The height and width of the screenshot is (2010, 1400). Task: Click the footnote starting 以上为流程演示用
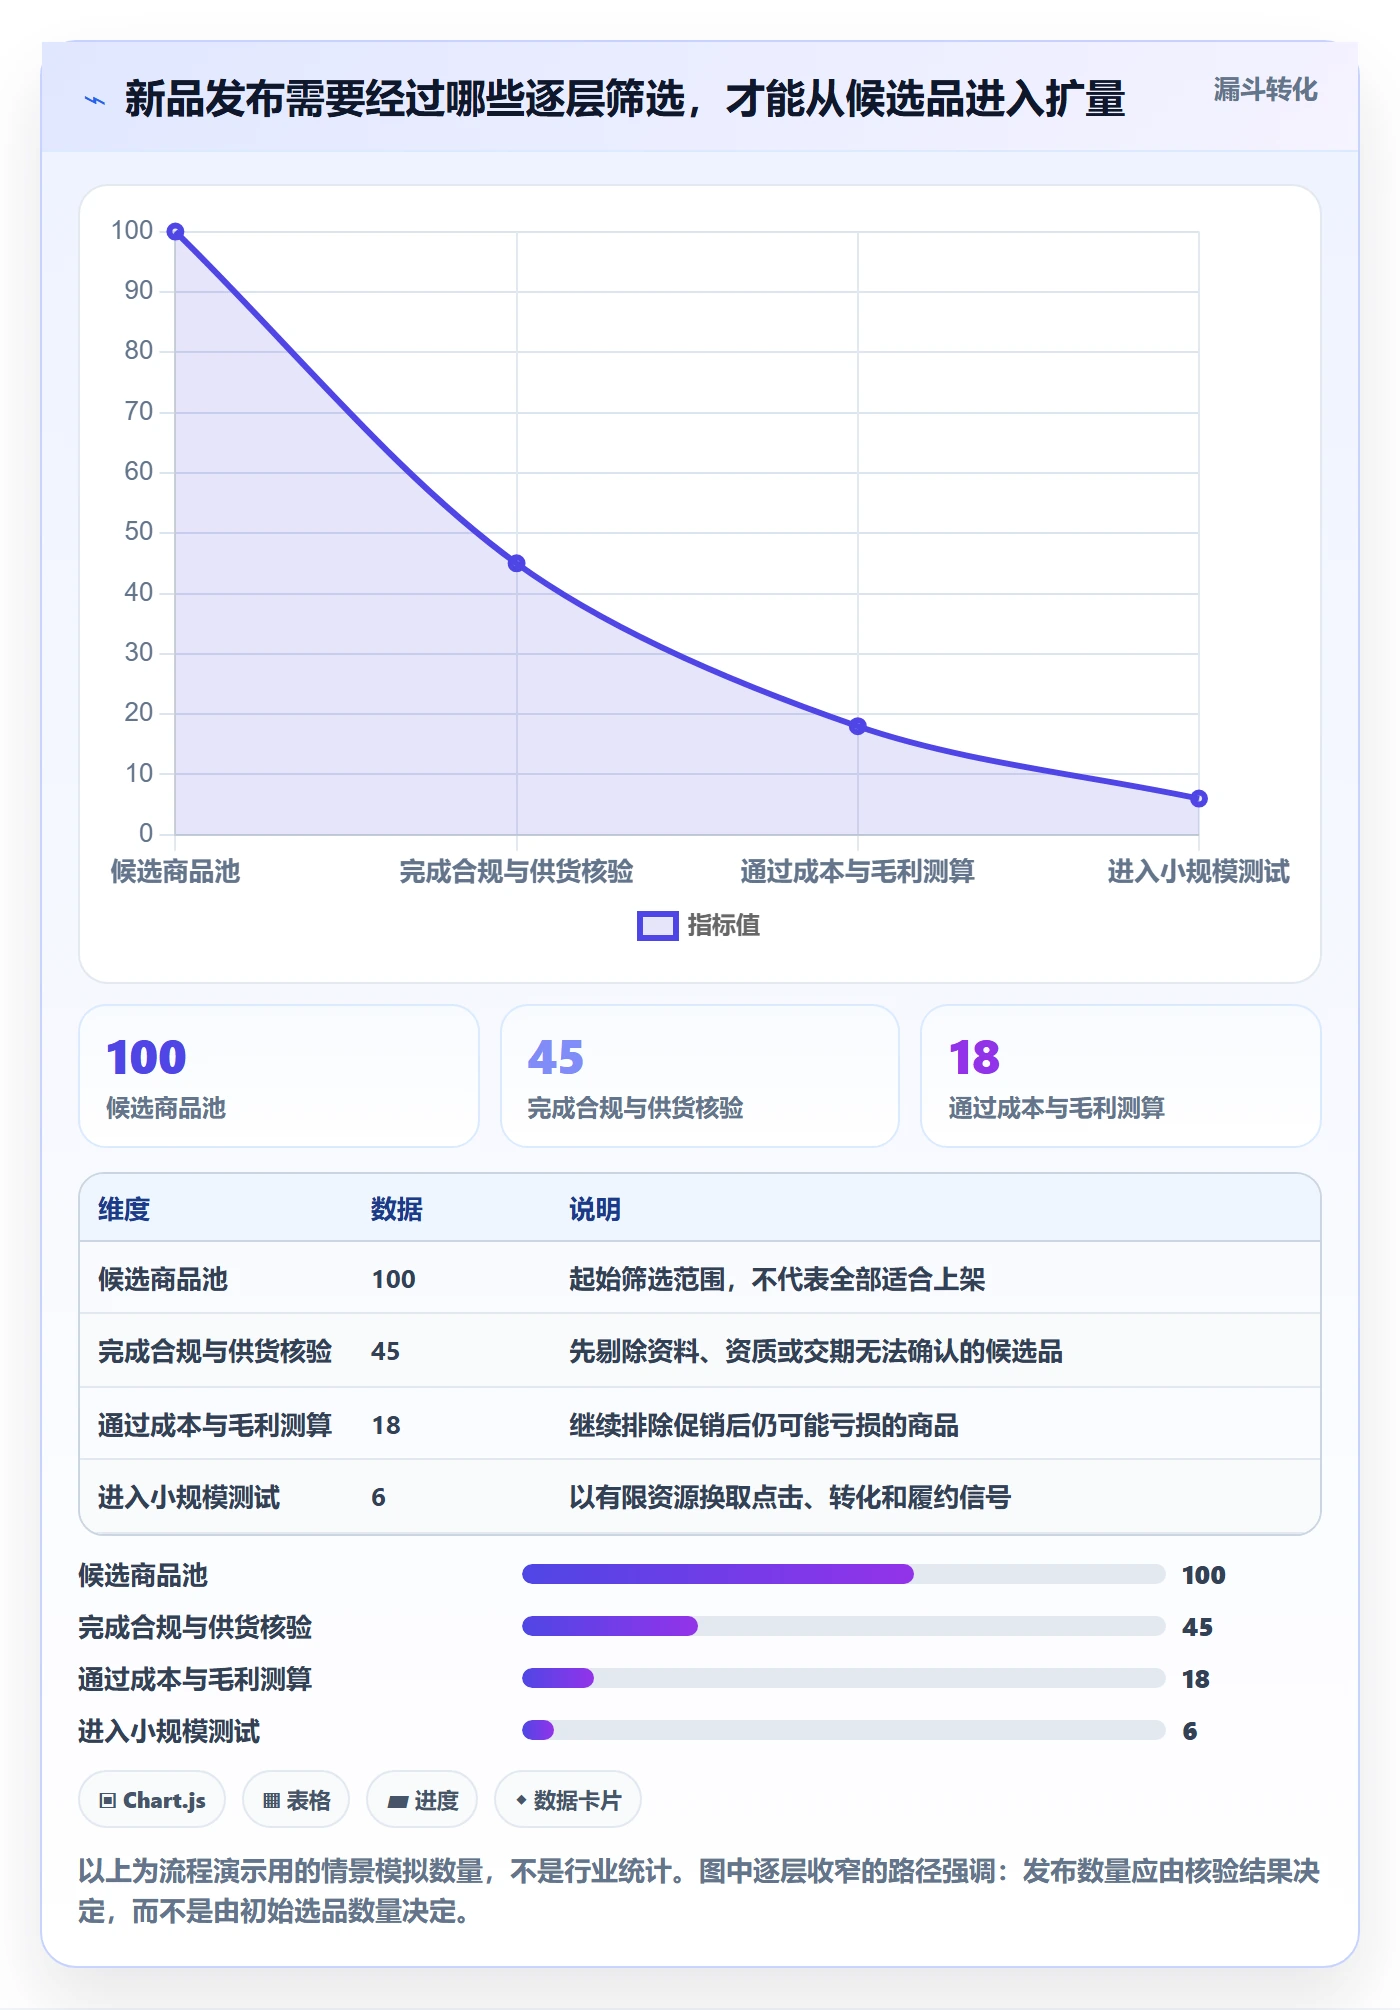point(699,1890)
